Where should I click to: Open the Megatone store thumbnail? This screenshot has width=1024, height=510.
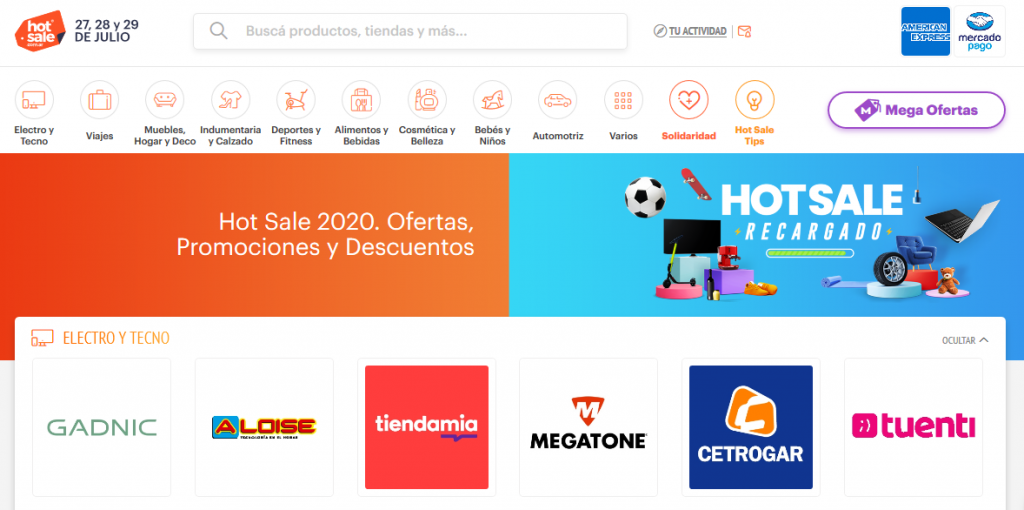point(588,427)
